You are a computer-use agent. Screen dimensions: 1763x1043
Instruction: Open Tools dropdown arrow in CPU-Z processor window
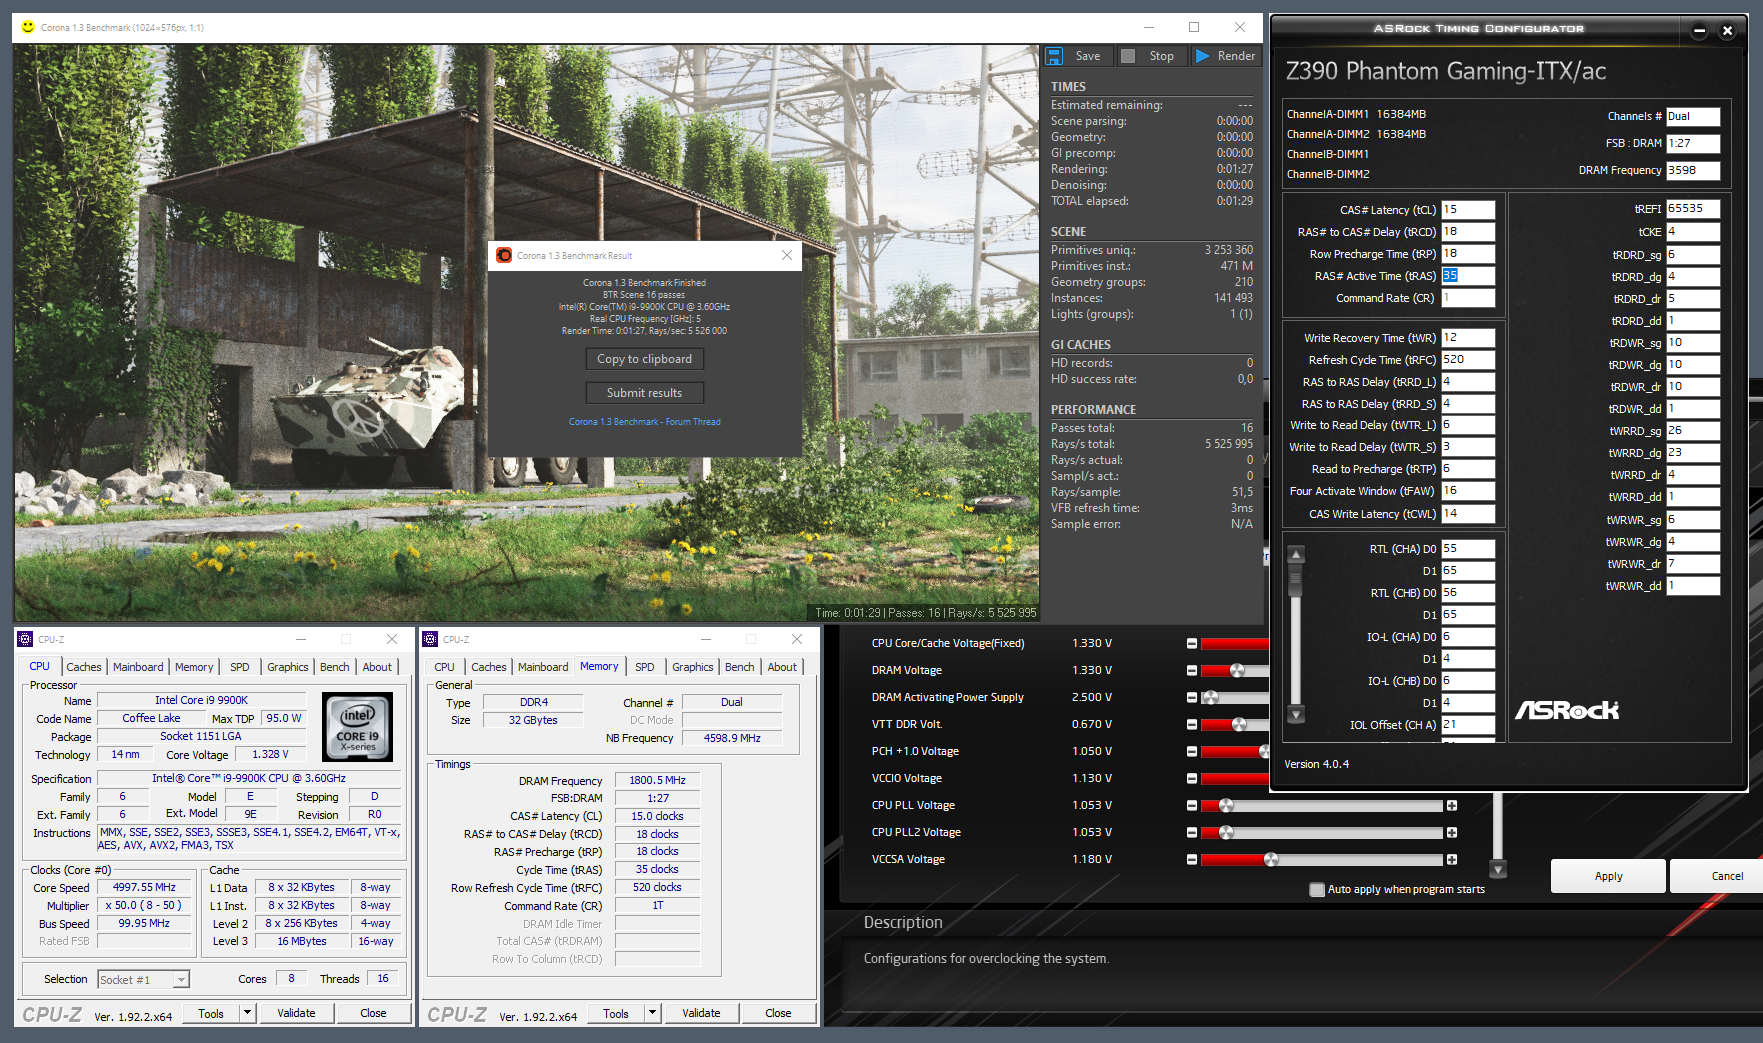(x=247, y=1013)
